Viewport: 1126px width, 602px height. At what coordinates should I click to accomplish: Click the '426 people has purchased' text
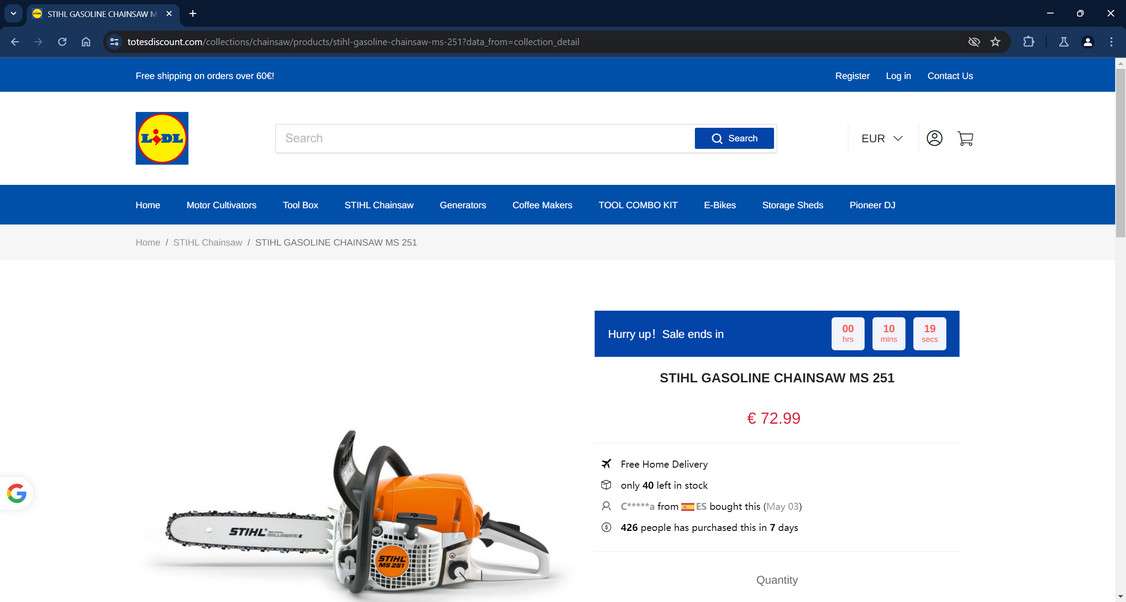[709, 527]
